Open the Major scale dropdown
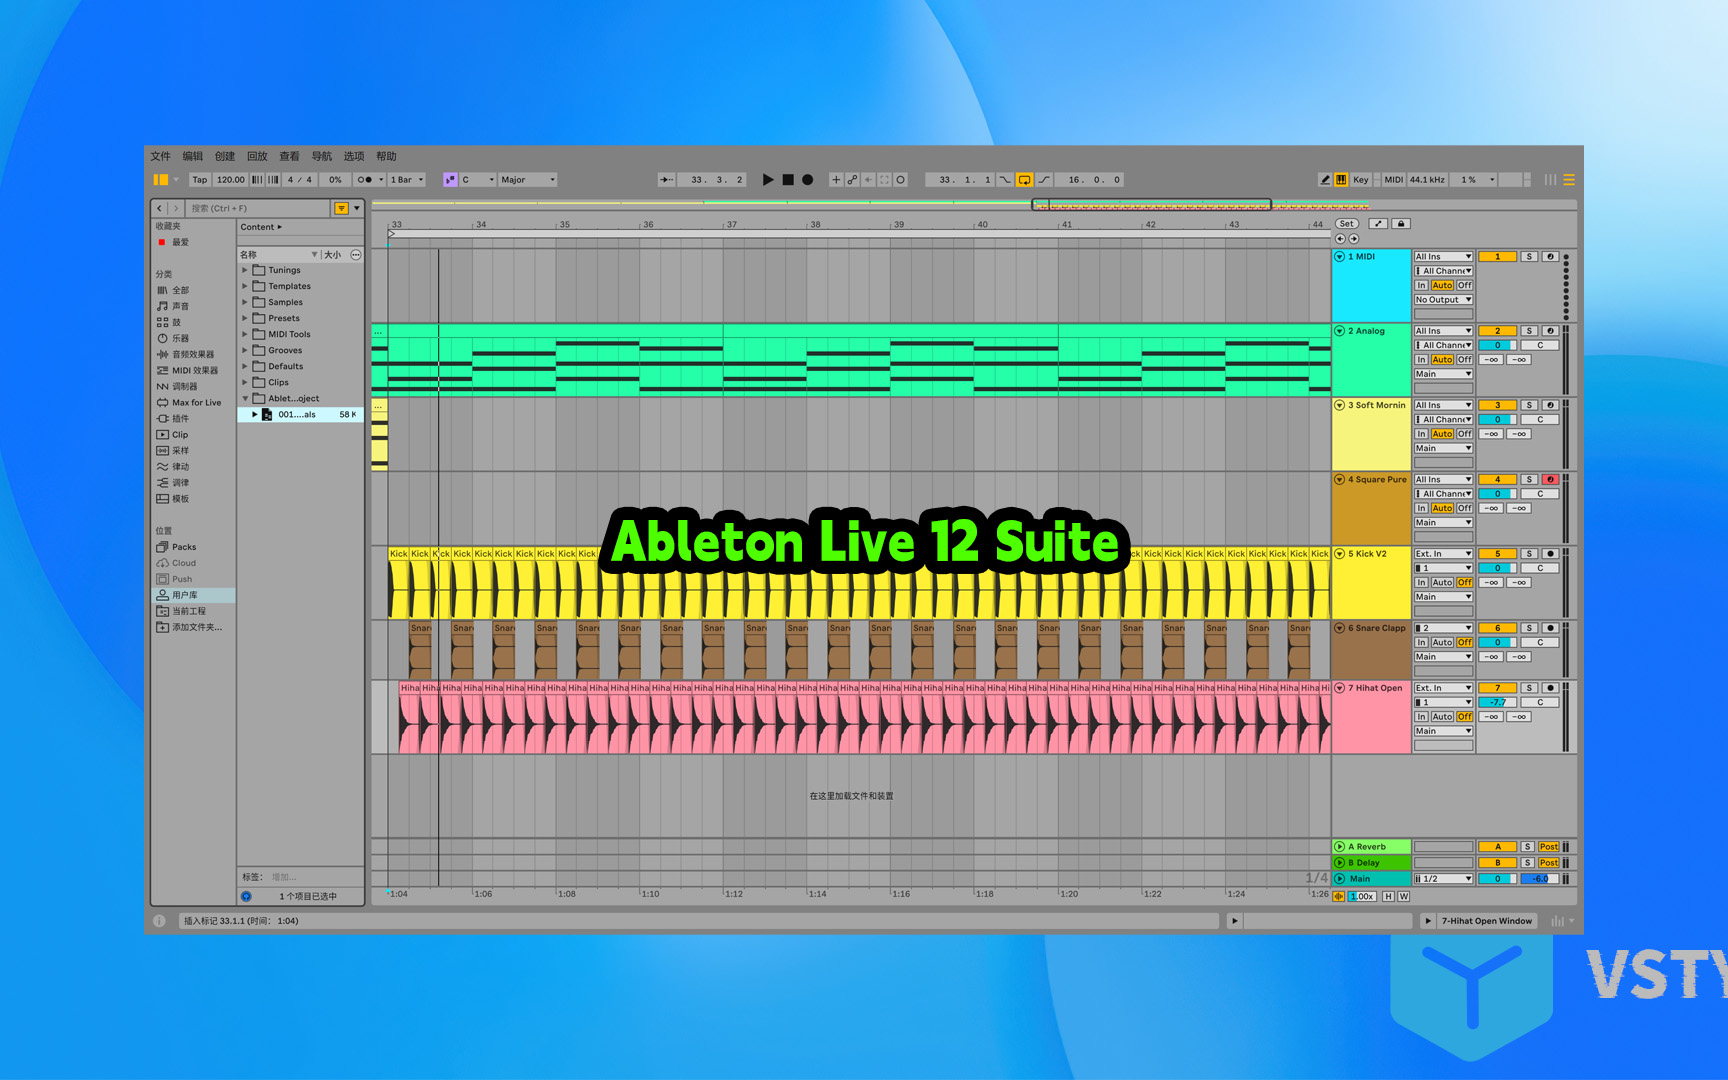1728x1080 pixels. point(528,180)
